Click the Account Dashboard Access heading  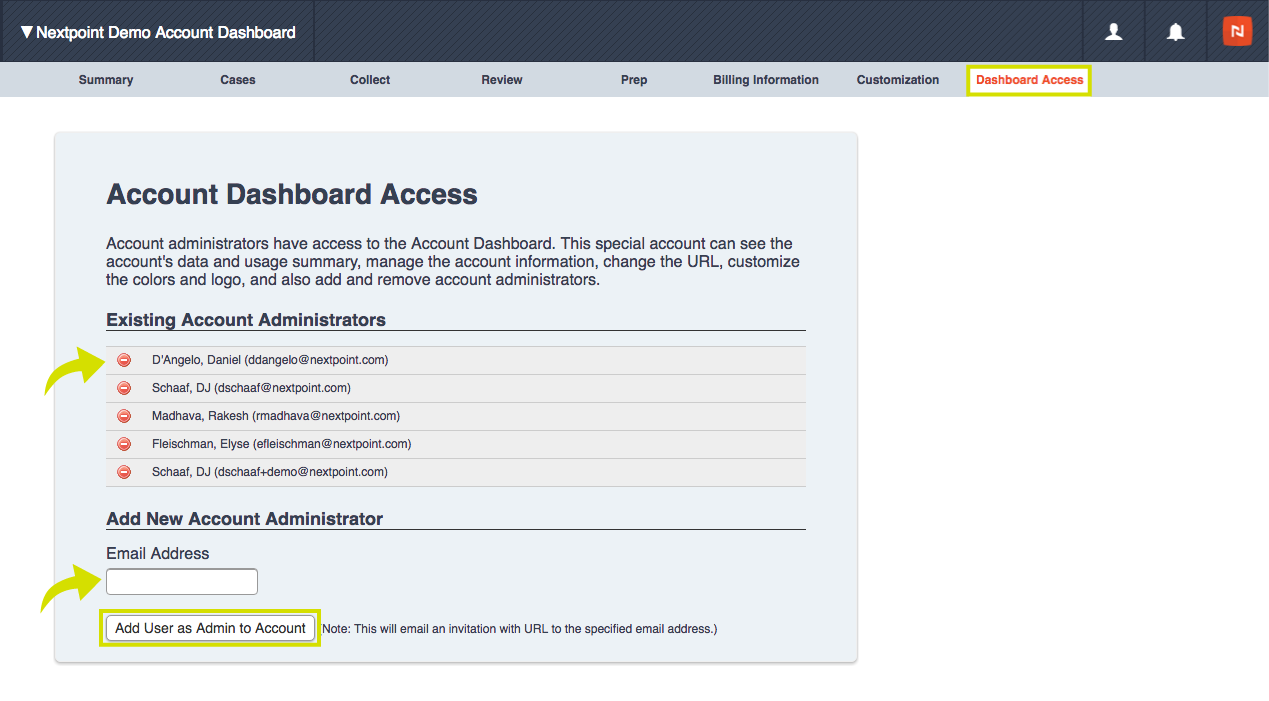(x=292, y=194)
